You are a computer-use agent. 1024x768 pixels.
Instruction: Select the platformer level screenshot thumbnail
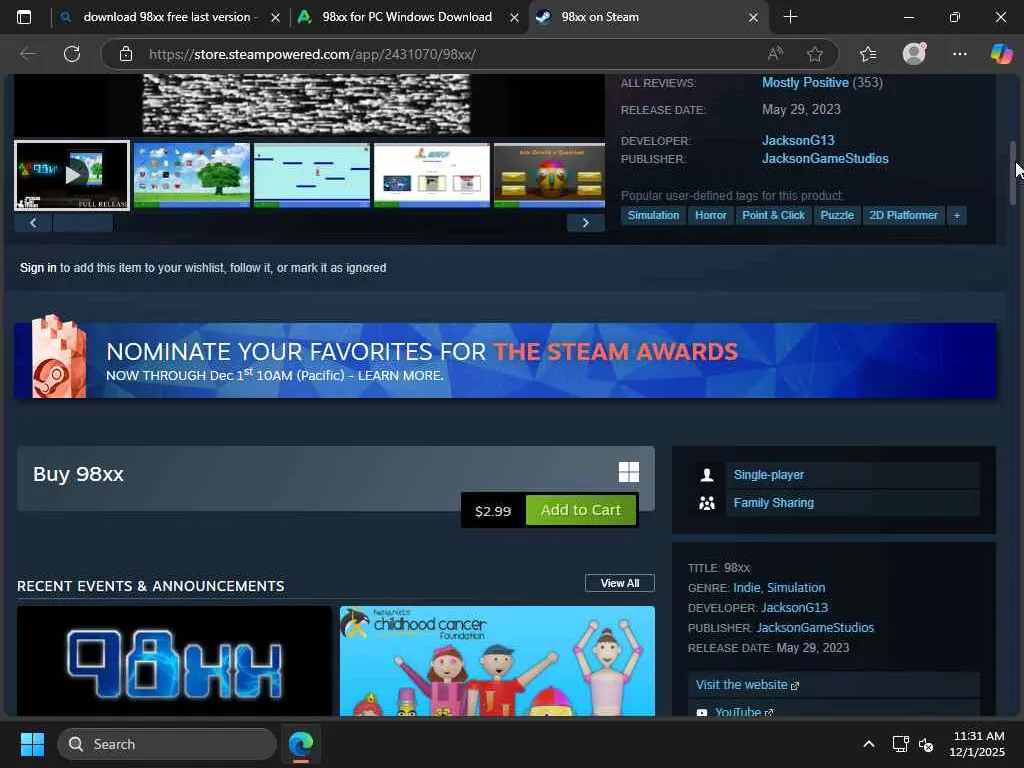pyautogui.click(x=312, y=175)
